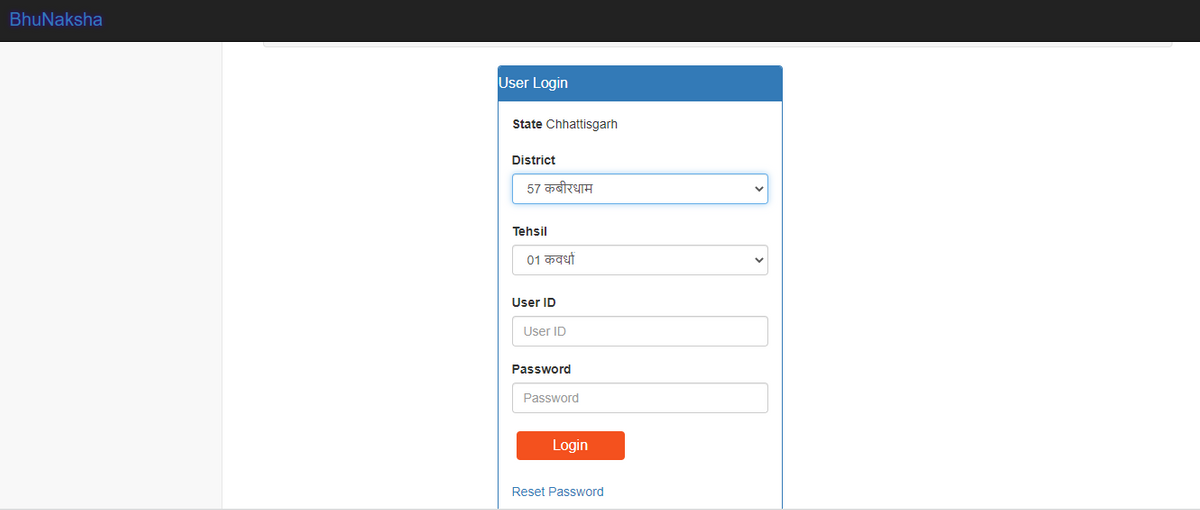
Task: Select the Chhattisgarh state name text
Action: click(x=582, y=125)
